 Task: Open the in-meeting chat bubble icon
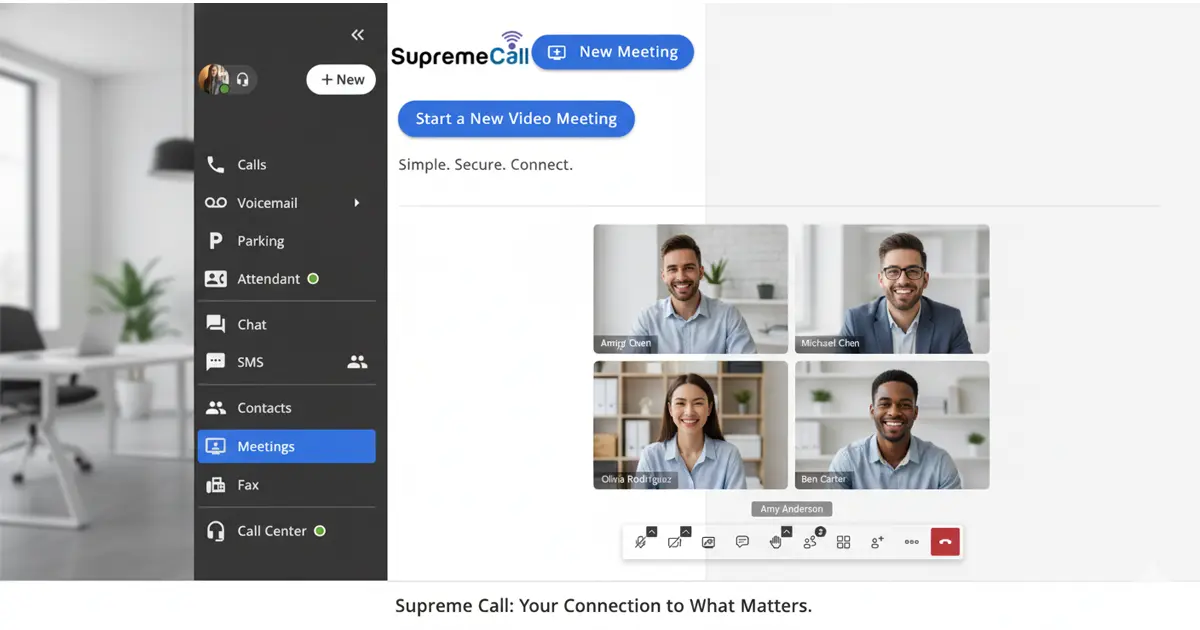click(742, 542)
